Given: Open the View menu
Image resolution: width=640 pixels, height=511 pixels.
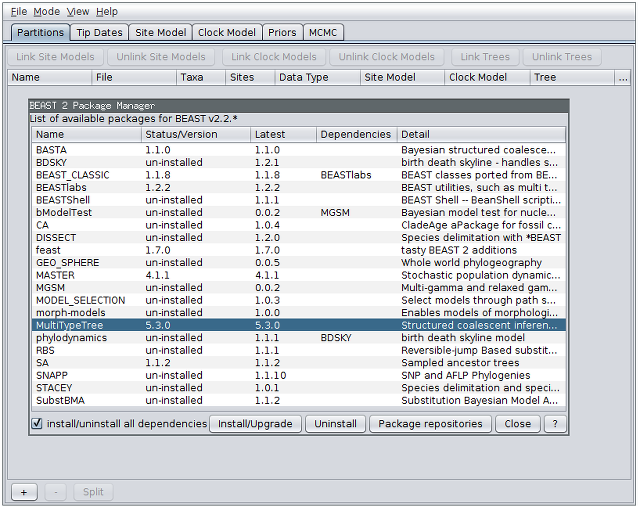Looking at the screenshot, I should 78,12.
